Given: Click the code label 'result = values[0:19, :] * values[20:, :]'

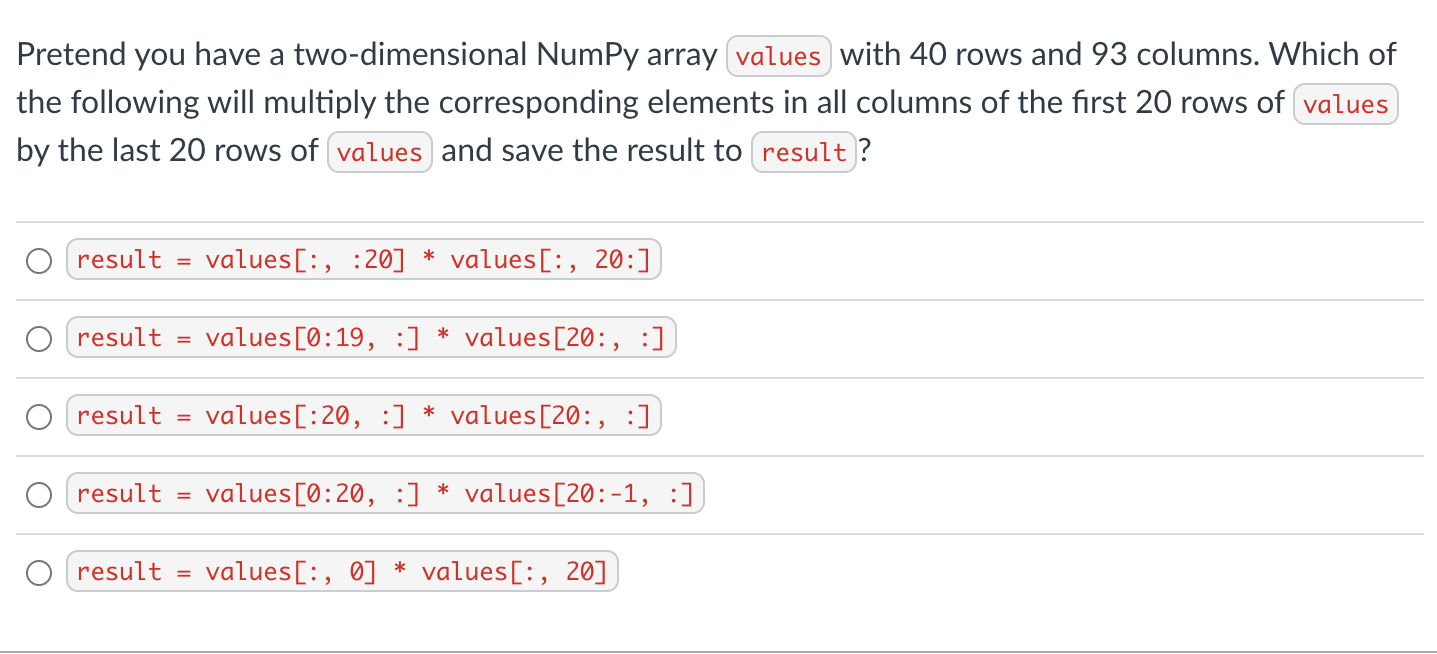Looking at the screenshot, I should click(371, 338).
